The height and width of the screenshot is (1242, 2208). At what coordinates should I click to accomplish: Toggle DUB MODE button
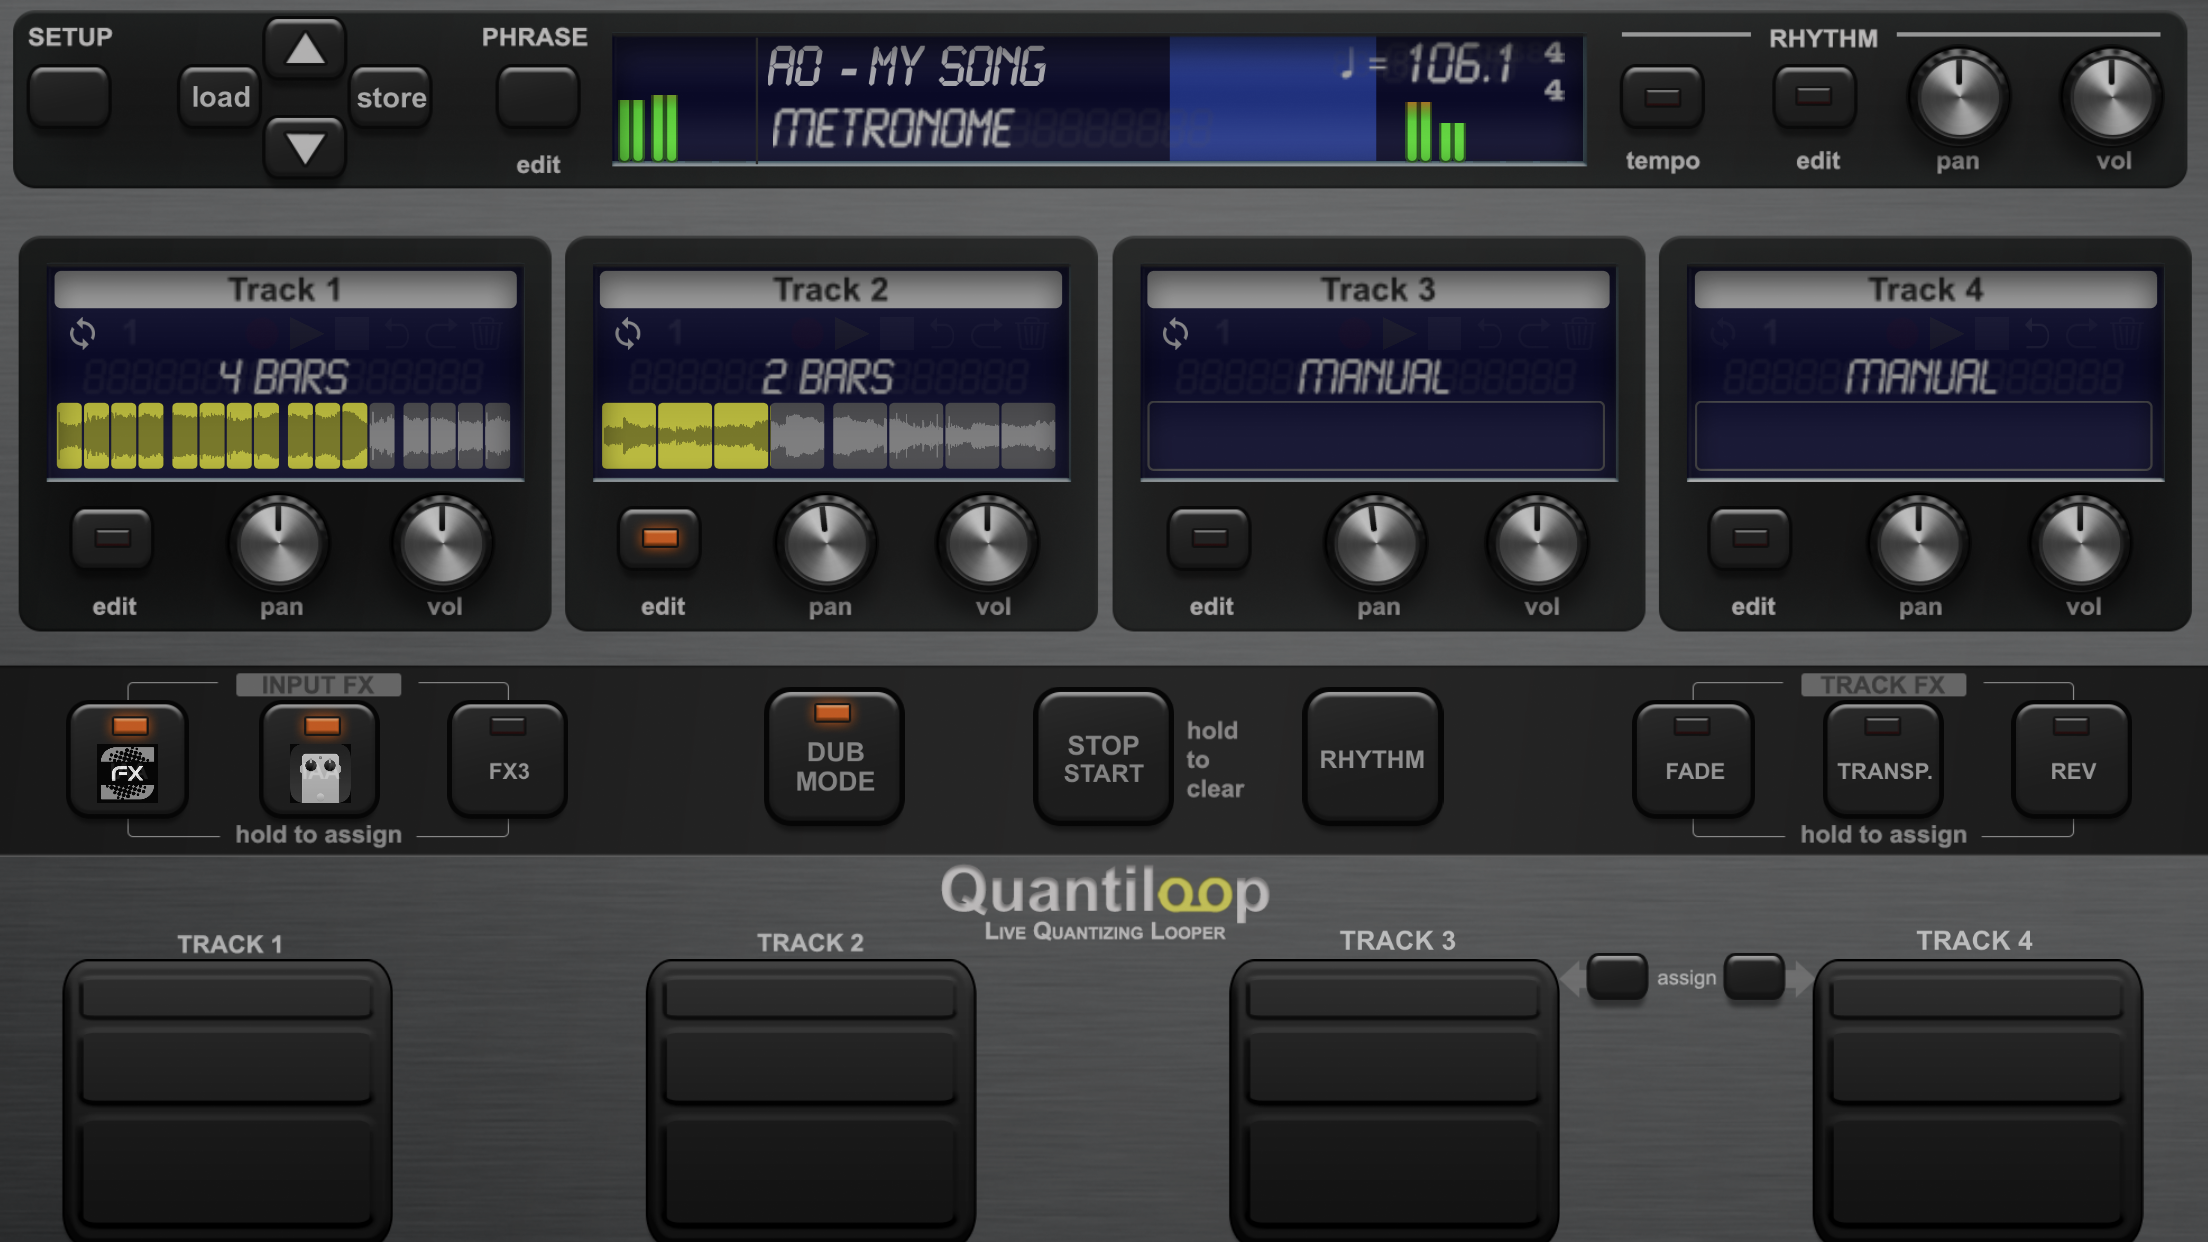(834, 757)
